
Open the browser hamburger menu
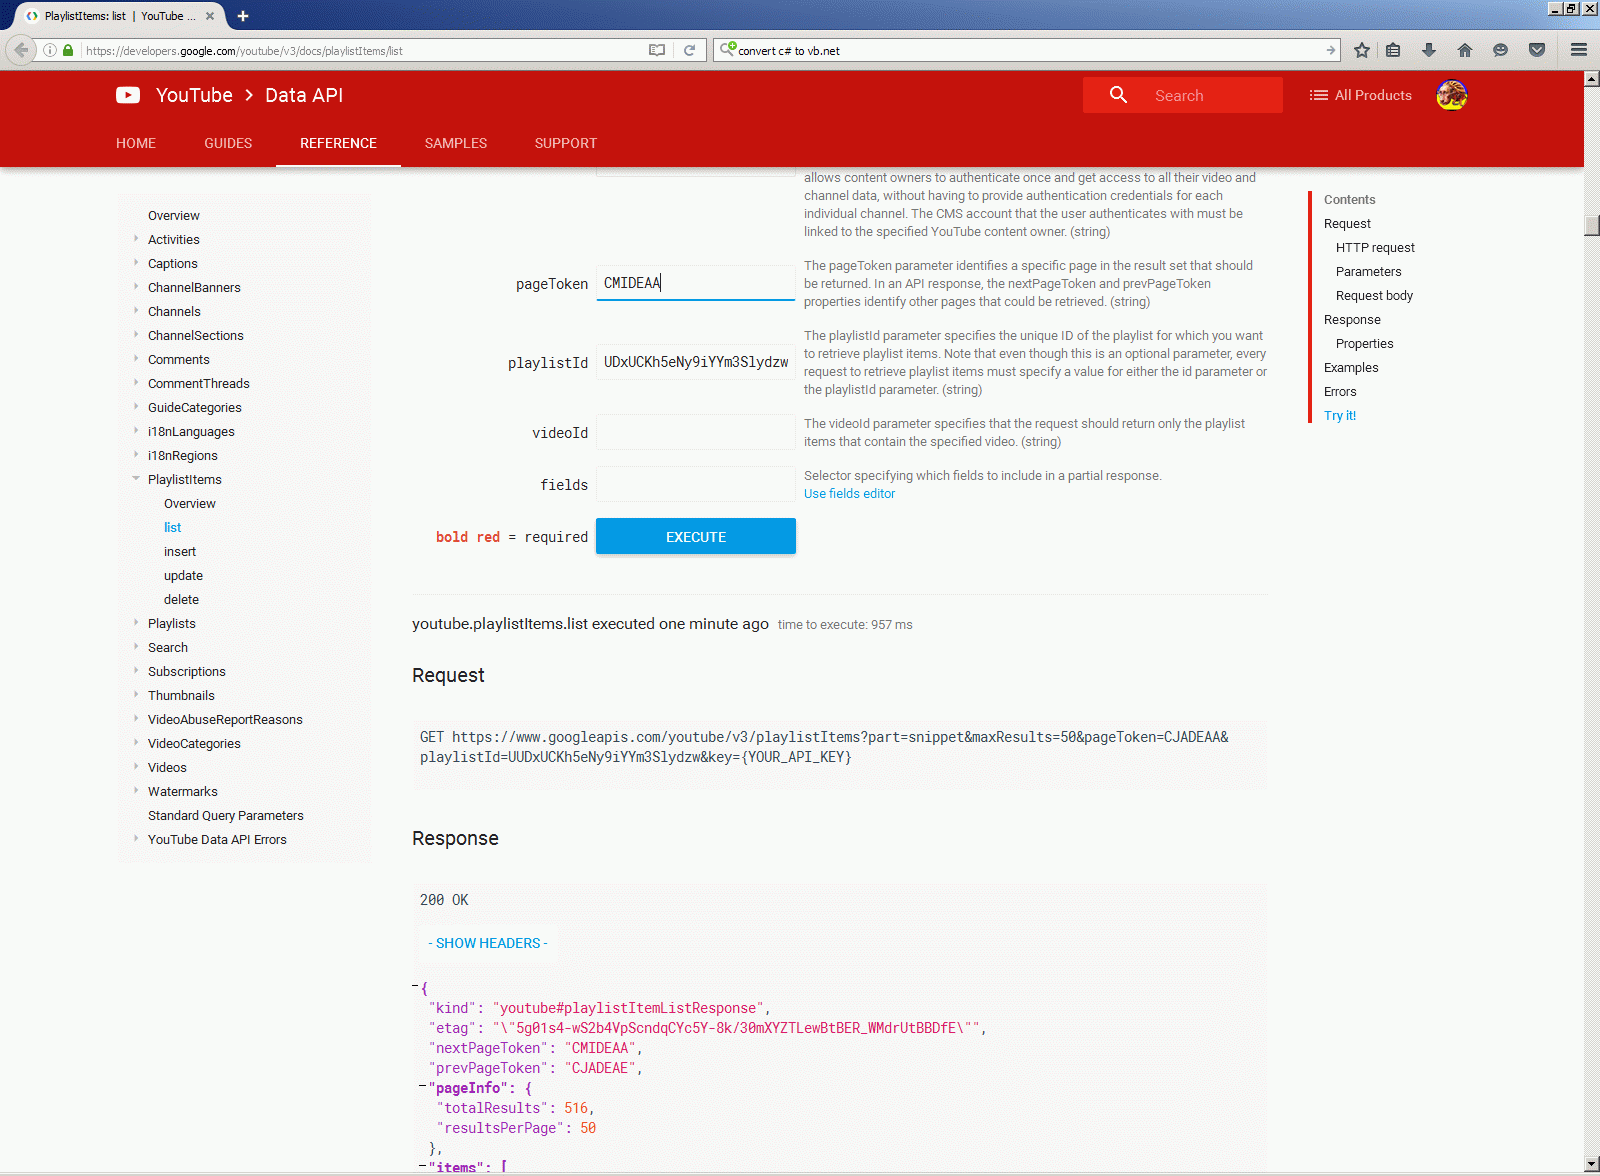(1579, 50)
